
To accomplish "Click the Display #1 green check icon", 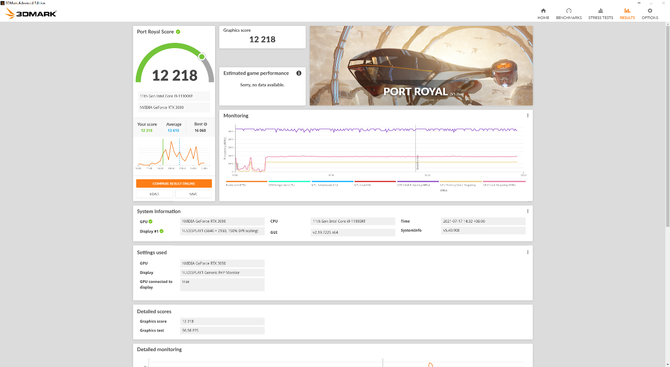I will point(162,231).
